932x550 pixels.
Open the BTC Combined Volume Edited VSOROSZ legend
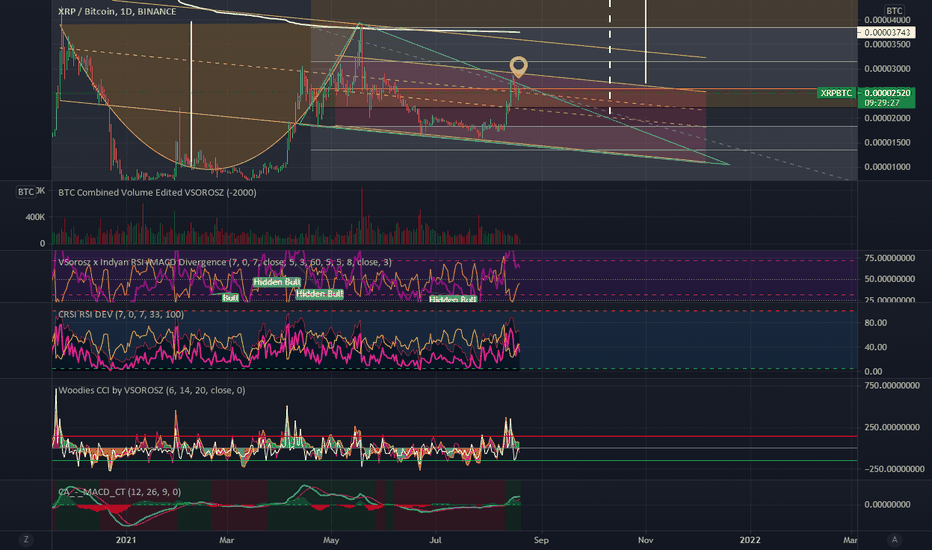[x=158, y=193]
